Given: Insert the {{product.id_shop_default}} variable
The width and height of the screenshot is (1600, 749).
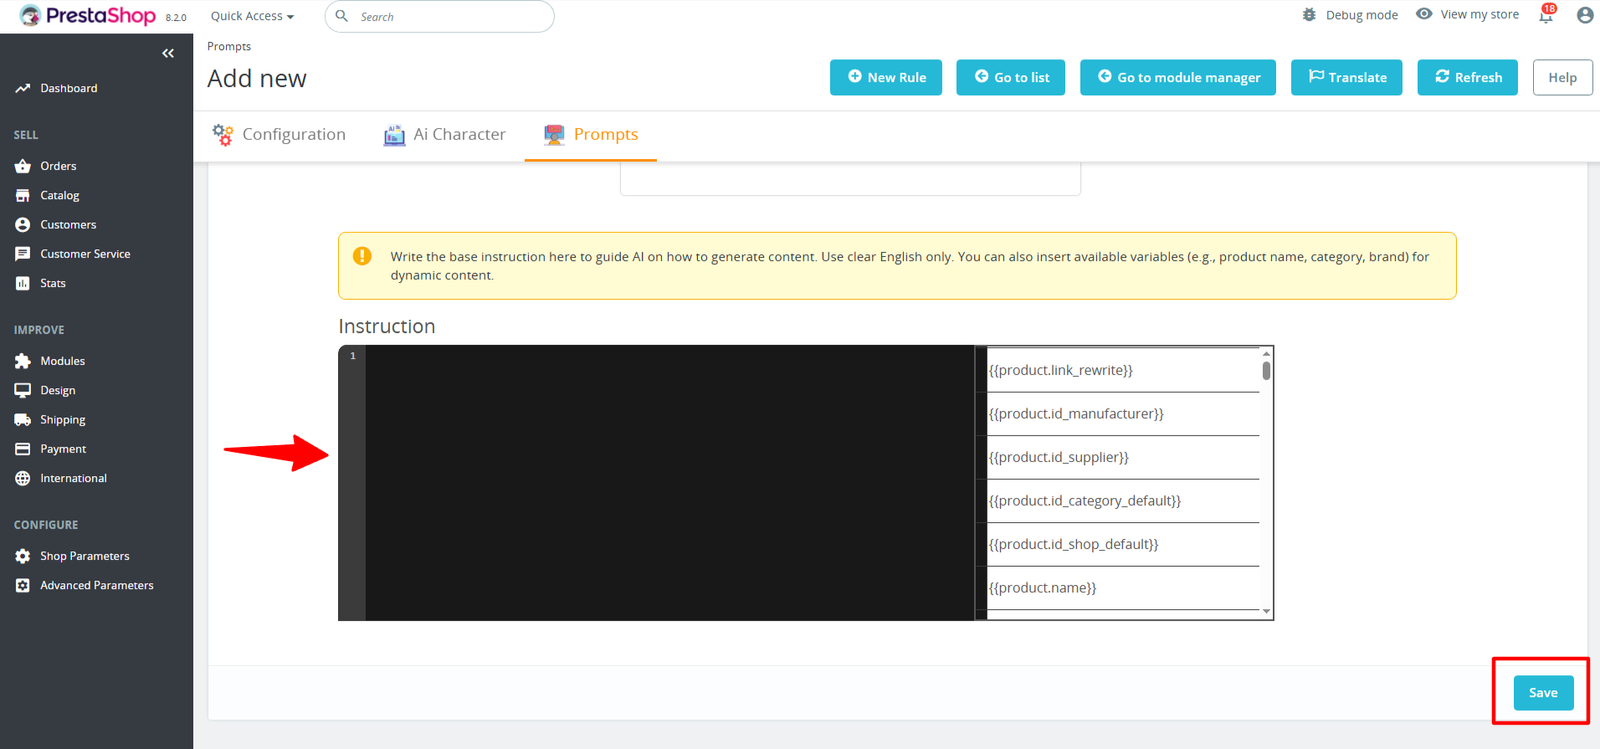Looking at the screenshot, I should (1123, 544).
